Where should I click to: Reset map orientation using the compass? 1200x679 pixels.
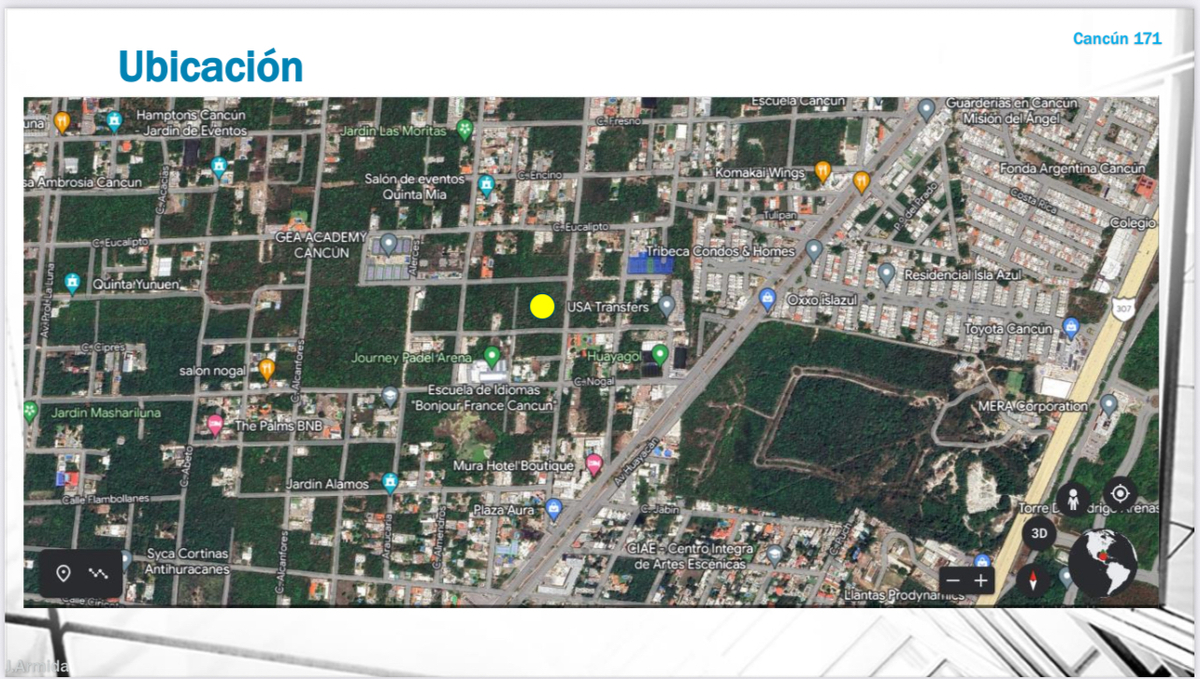(1033, 579)
